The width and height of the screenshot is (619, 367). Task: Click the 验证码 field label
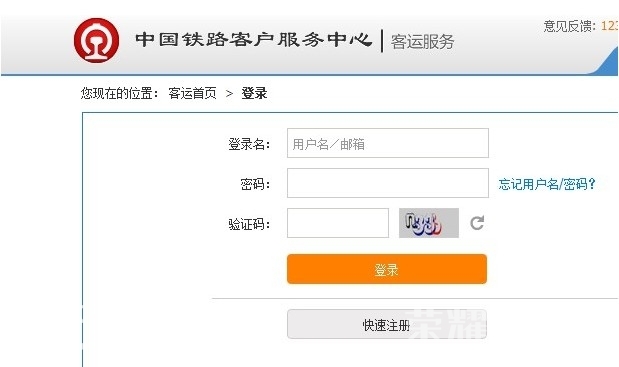coord(249,224)
